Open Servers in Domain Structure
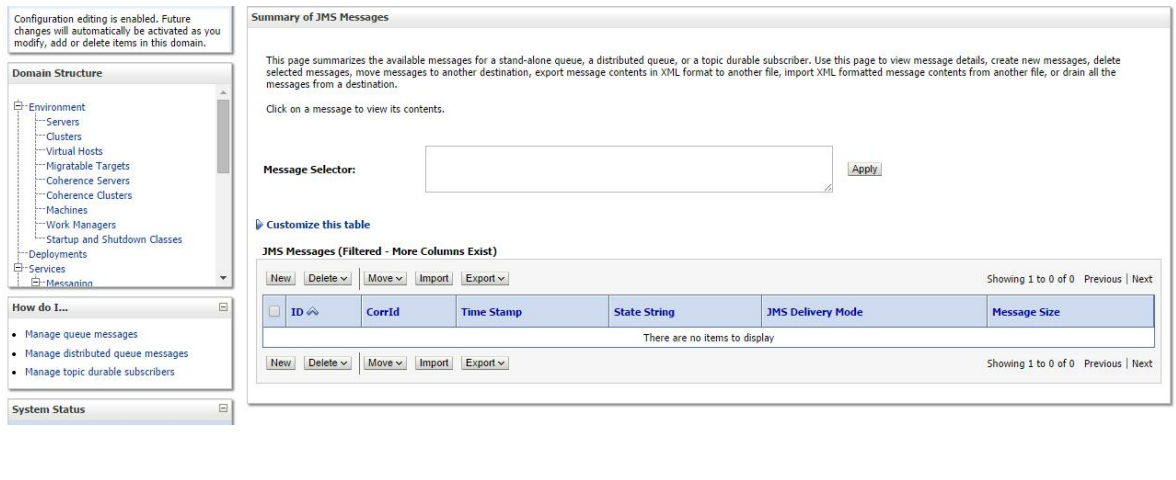1176x480 pixels. click(x=62, y=122)
